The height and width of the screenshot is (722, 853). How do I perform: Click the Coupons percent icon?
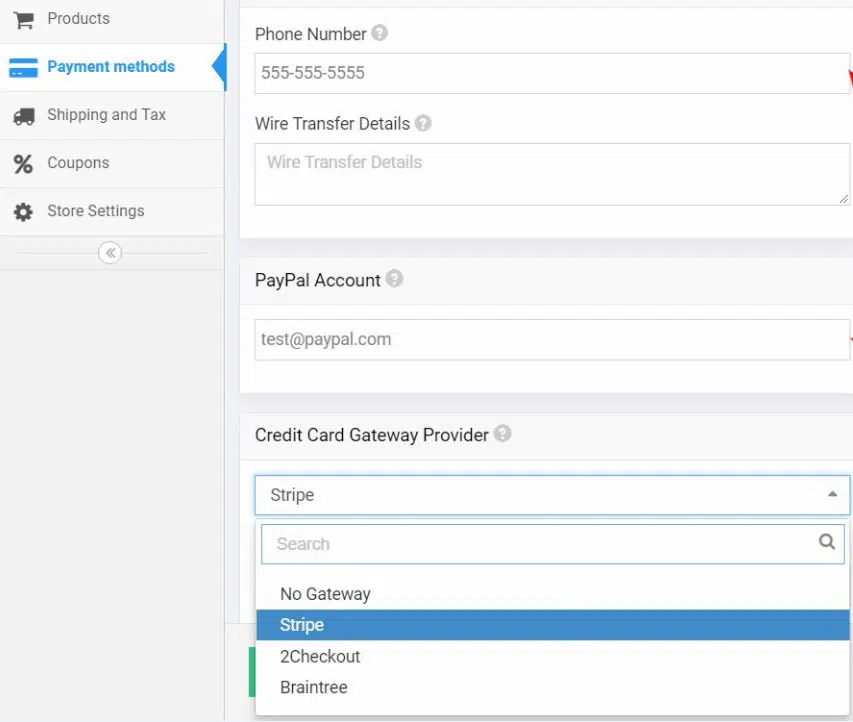[23, 163]
